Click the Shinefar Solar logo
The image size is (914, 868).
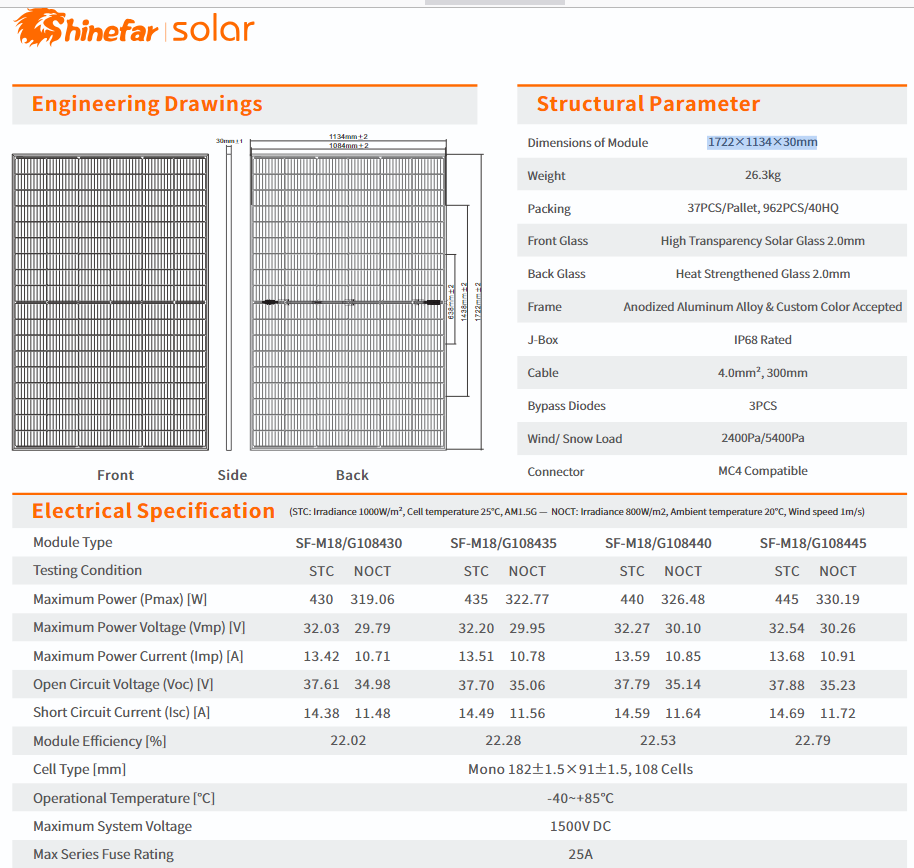[135, 27]
